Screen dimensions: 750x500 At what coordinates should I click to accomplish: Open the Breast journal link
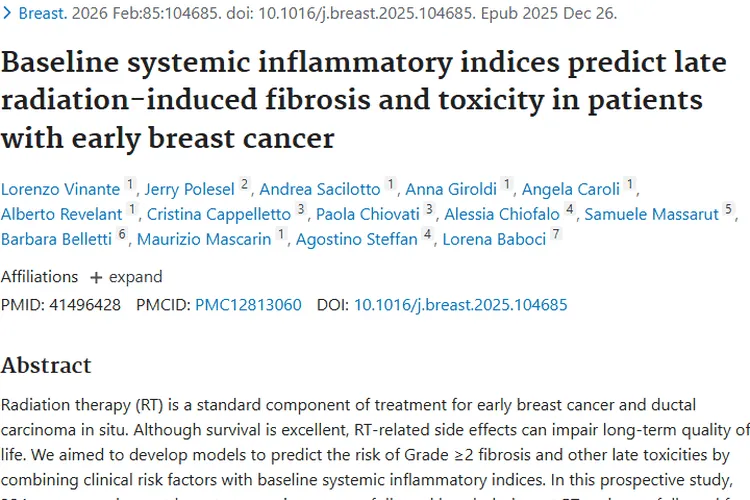click(41, 14)
